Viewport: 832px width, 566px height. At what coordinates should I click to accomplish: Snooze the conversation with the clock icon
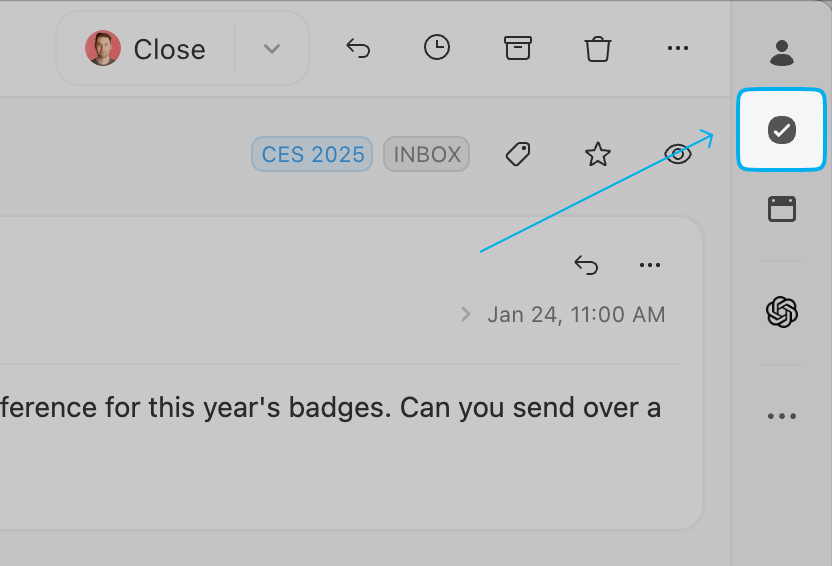click(x=437, y=48)
